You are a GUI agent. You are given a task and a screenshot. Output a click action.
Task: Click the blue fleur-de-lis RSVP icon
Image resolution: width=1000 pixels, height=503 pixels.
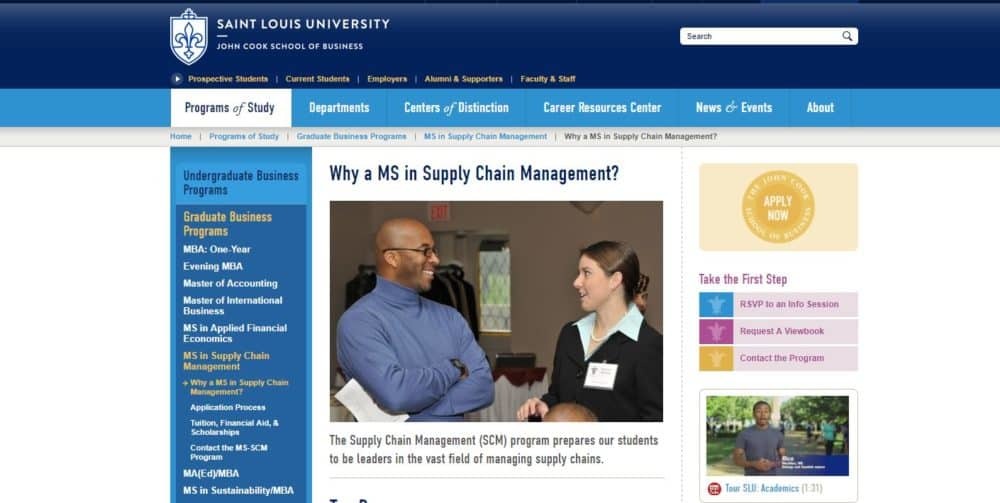[x=716, y=305]
